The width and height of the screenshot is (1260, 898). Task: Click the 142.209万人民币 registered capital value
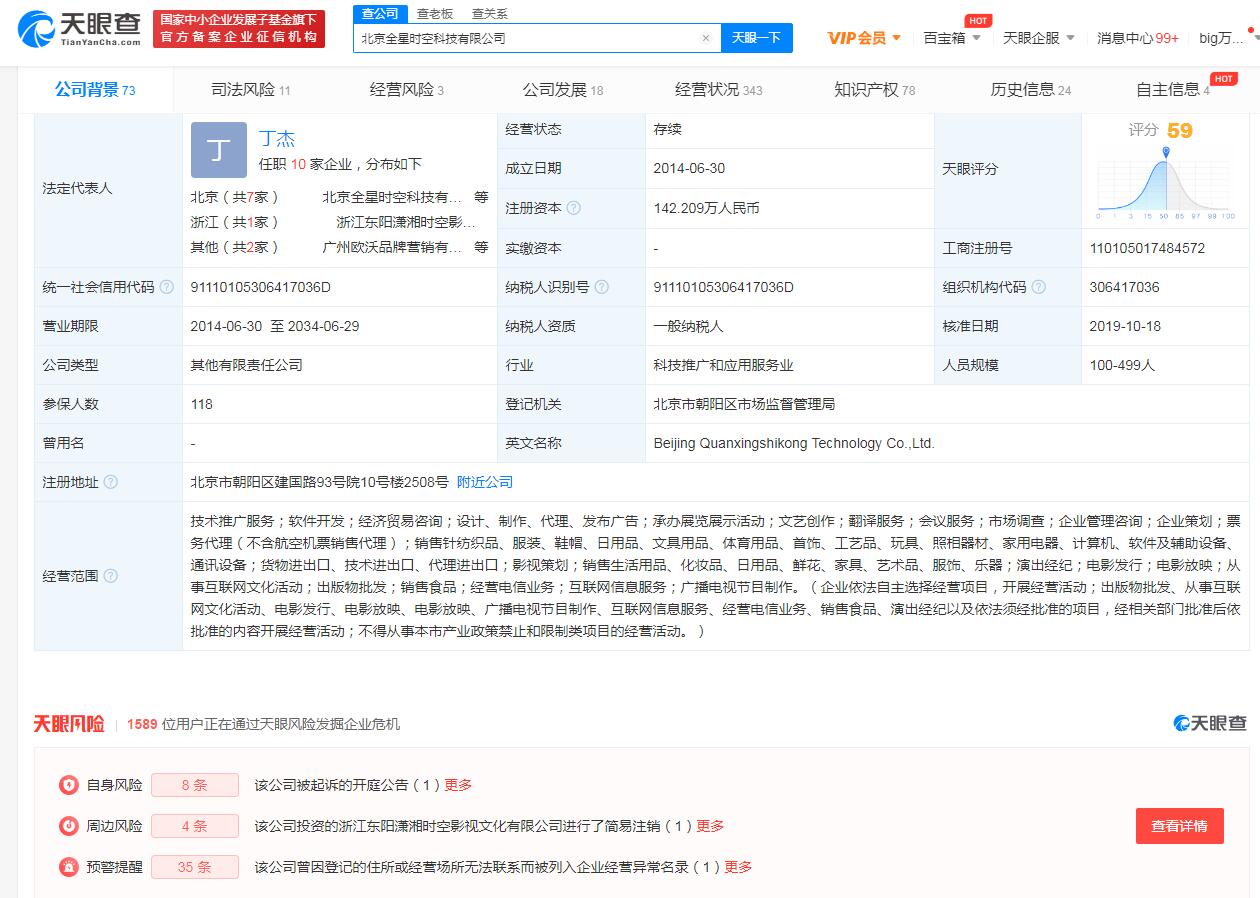[x=706, y=208]
